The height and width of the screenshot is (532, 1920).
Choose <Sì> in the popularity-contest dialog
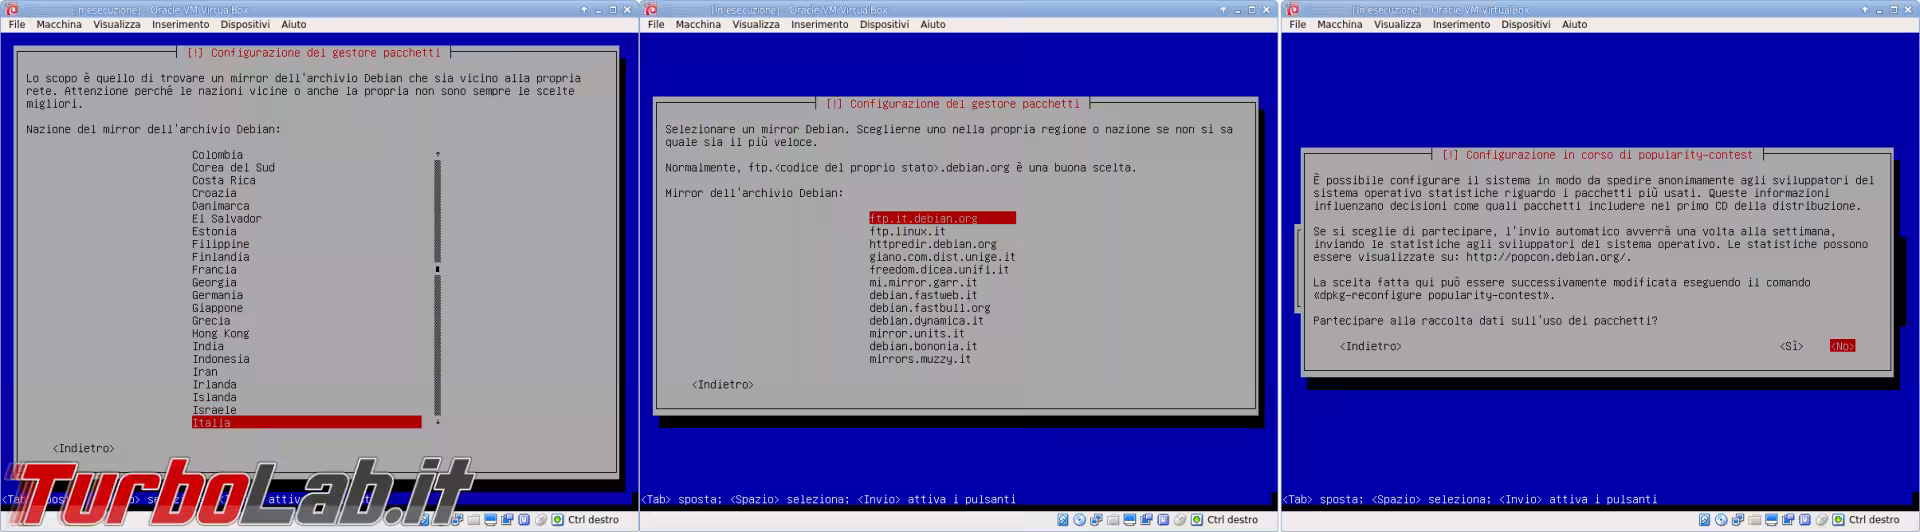(1791, 346)
